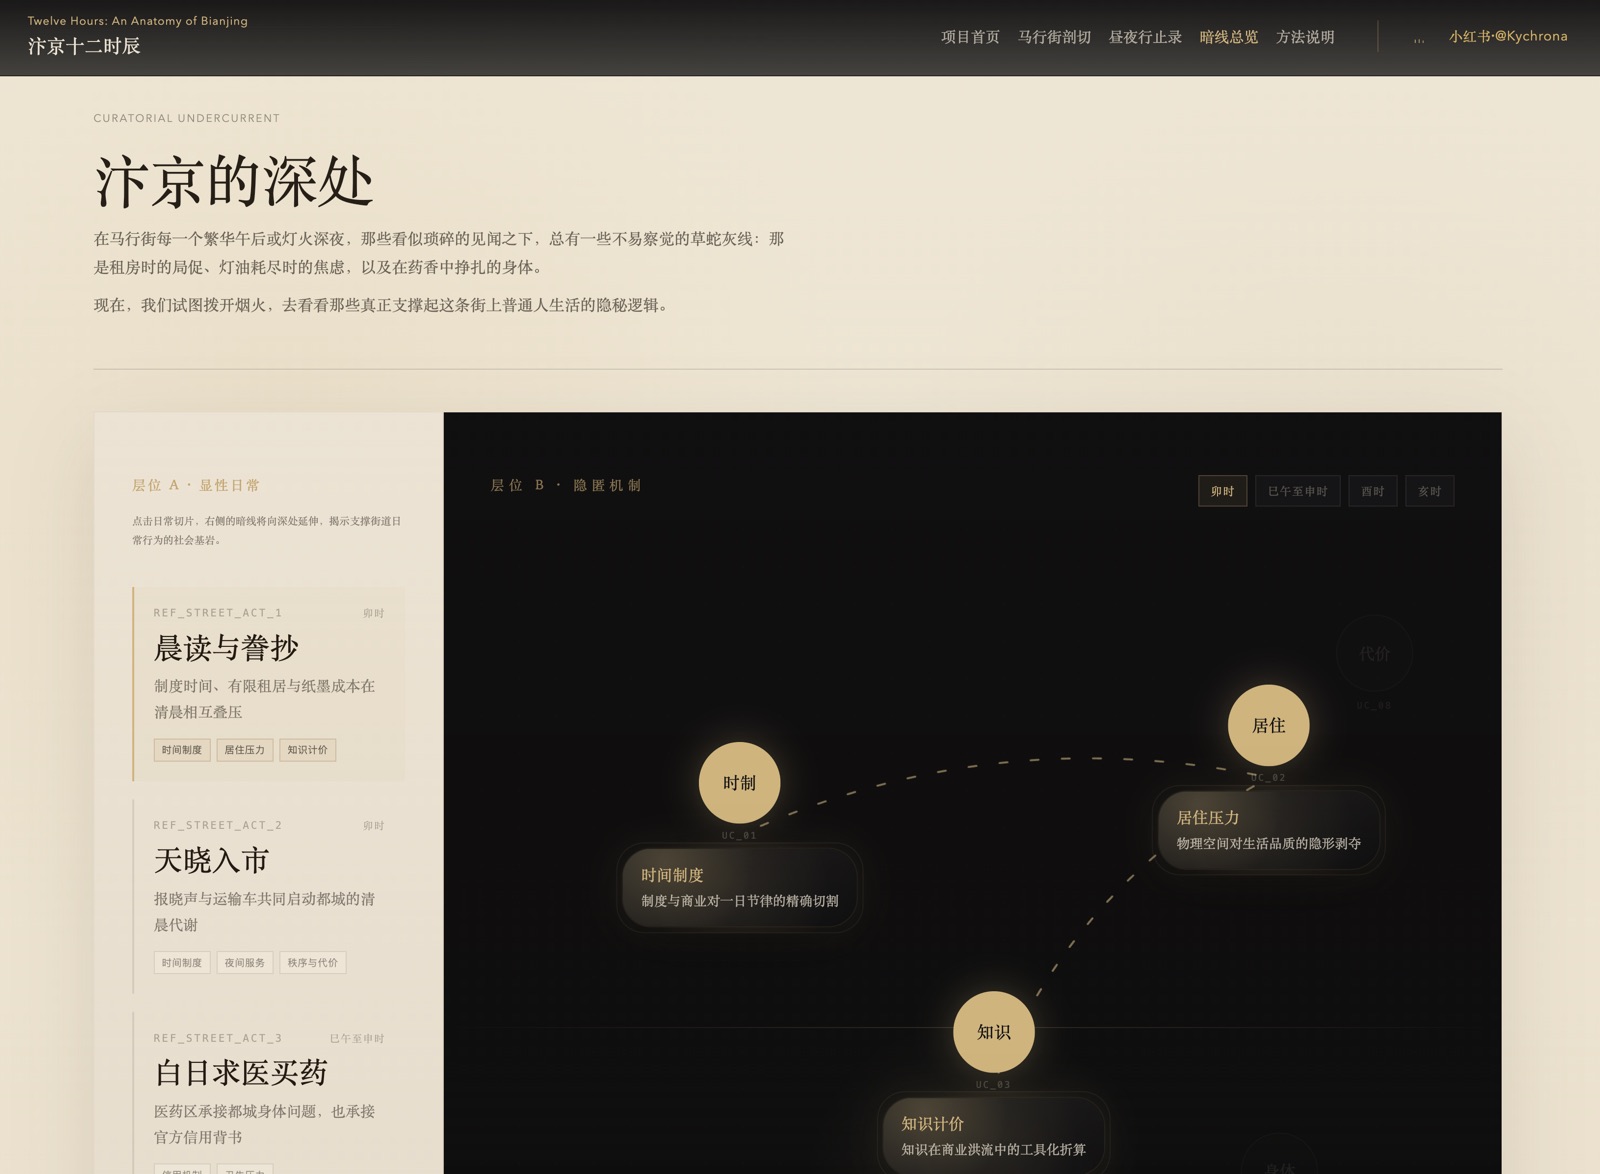Click 秩序与代价 tag under 天晓入市
This screenshot has height=1174, width=1600.
point(313,963)
